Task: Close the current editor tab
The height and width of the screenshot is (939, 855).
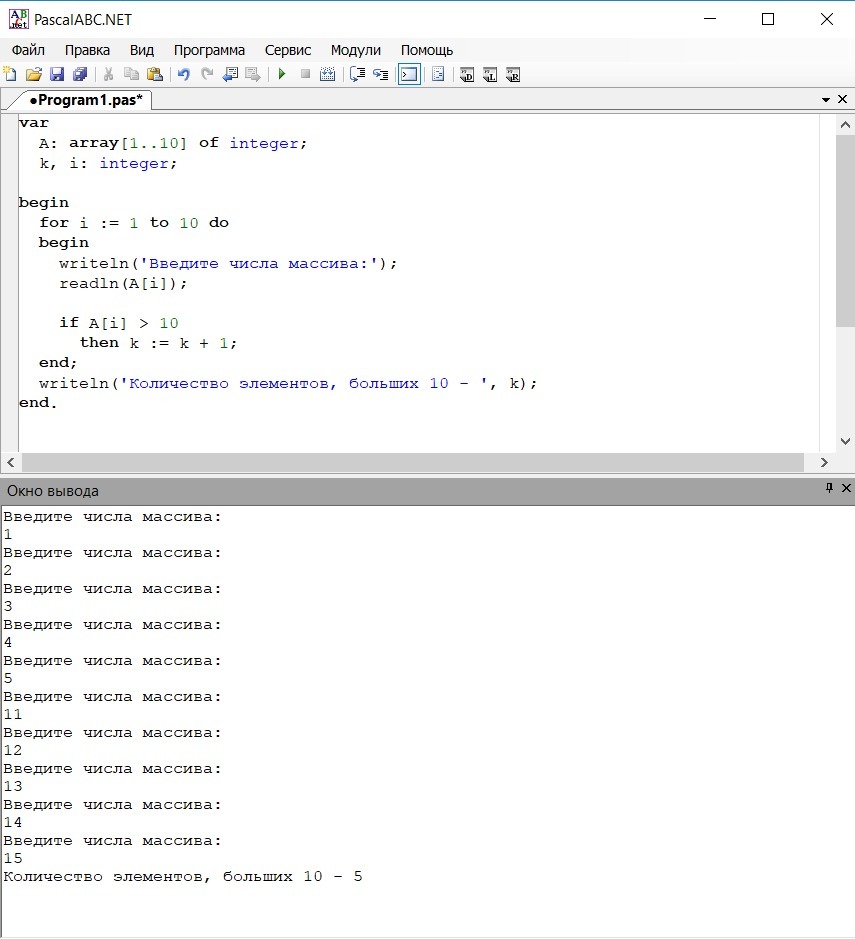Action: click(x=843, y=100)
